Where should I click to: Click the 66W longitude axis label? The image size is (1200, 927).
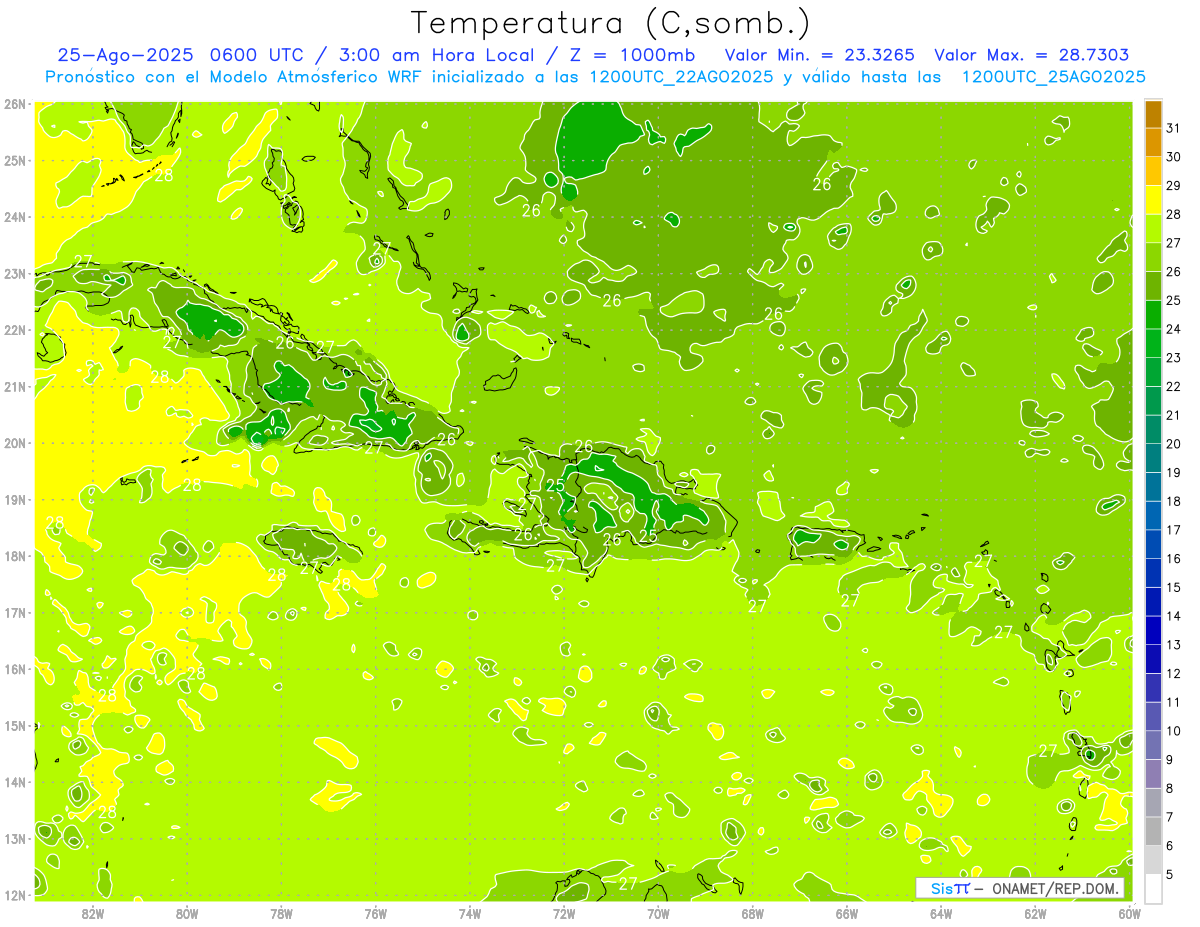point(847,913)
